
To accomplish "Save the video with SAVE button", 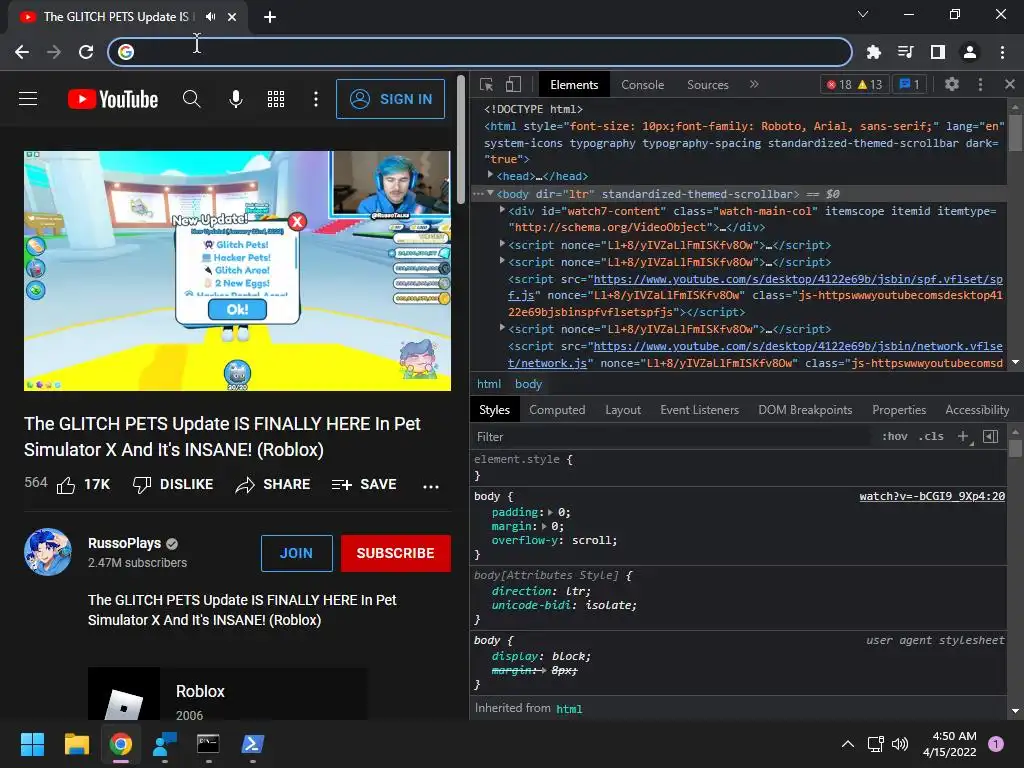I will click(x=364, y=485).
